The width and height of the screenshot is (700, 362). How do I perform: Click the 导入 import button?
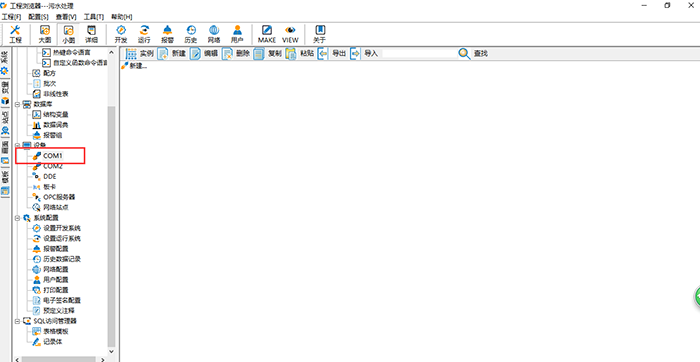click(x=364, y=54)
